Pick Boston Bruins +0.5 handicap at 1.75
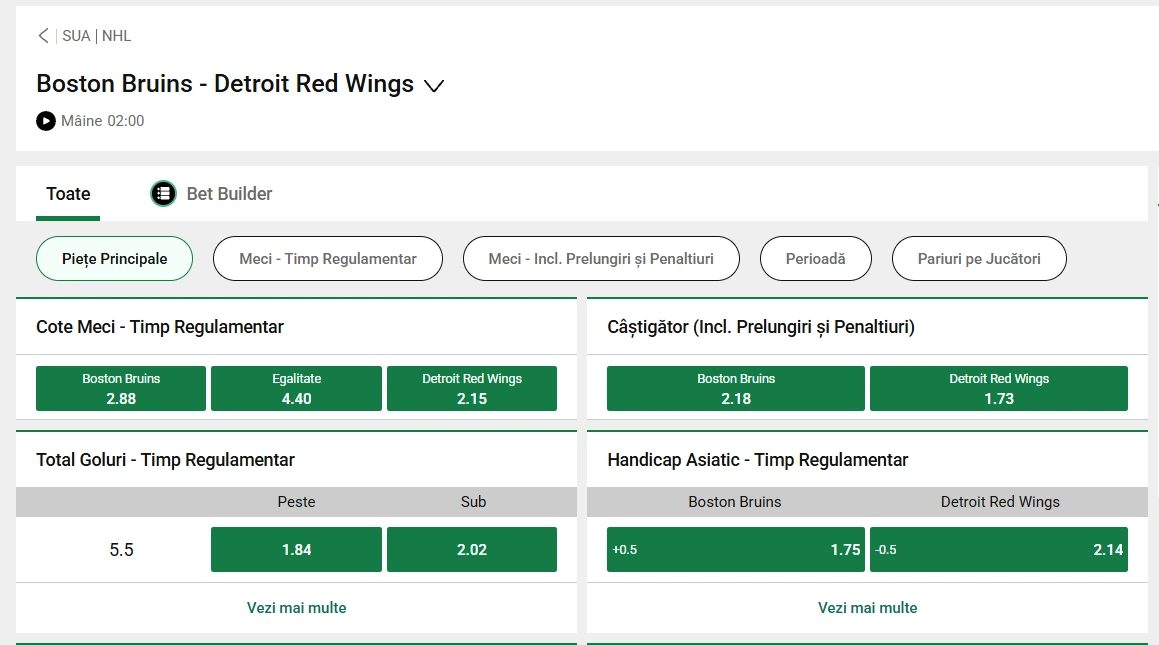Viewport: 1159px width, 645px height. 735,549
